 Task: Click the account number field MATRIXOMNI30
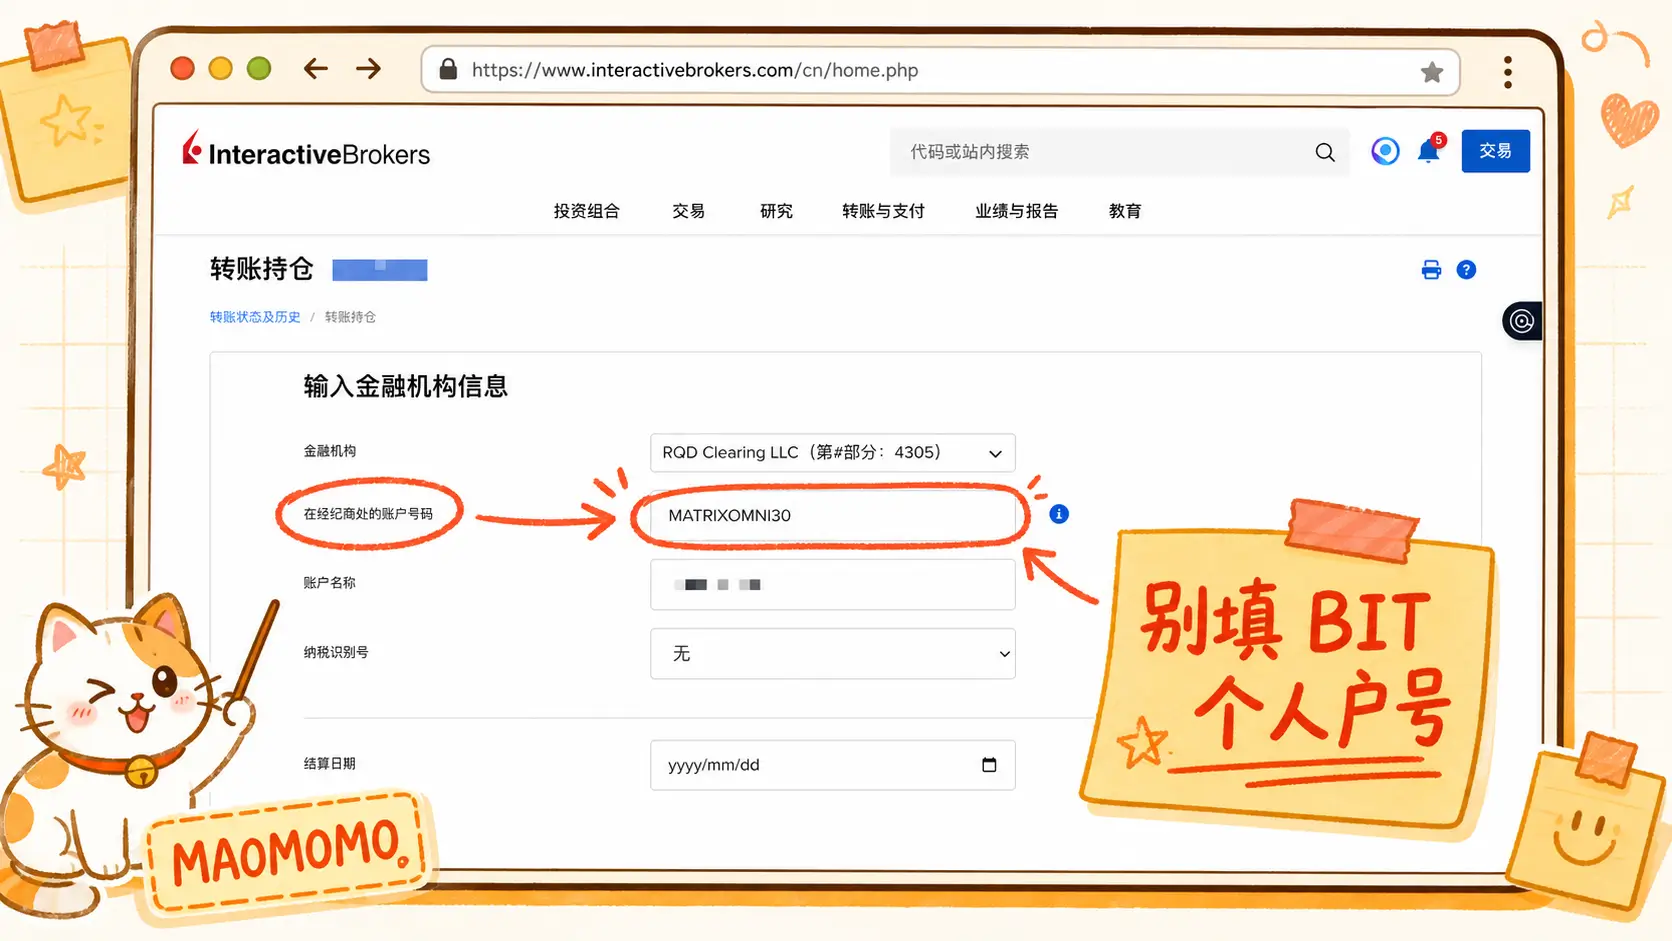pyautogui.click(x=833, y=515)
